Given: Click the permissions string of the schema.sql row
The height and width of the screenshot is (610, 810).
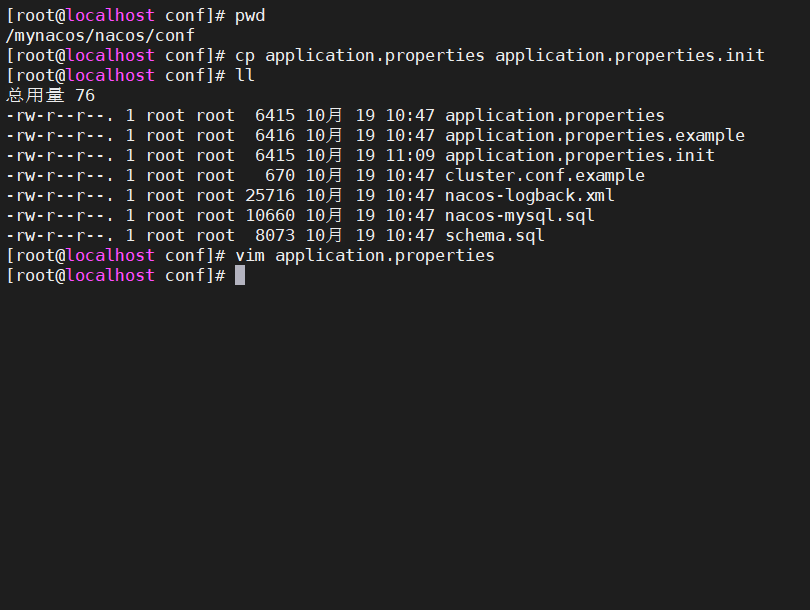Looking at the screenshot, I should pyautogui.click(x=60, y=235).
